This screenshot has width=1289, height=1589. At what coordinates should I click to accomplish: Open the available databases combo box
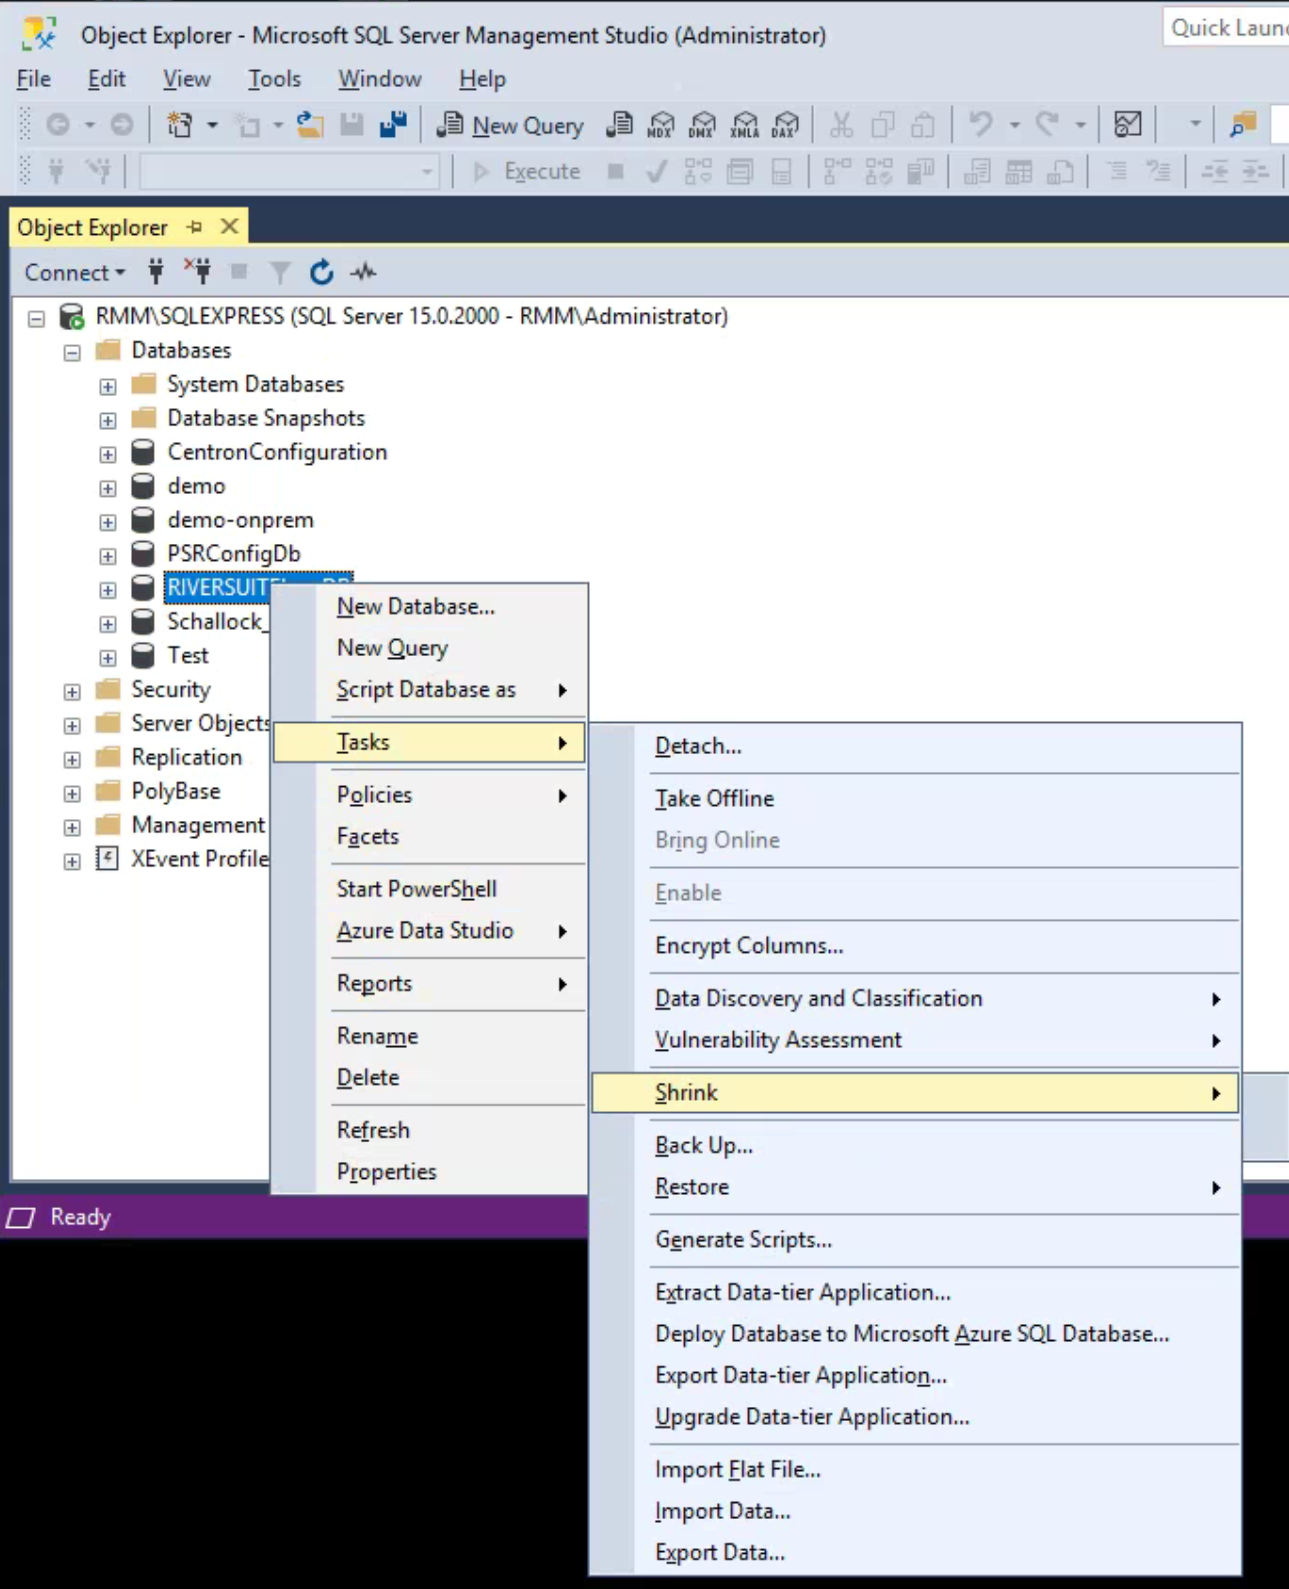(290, 172)
